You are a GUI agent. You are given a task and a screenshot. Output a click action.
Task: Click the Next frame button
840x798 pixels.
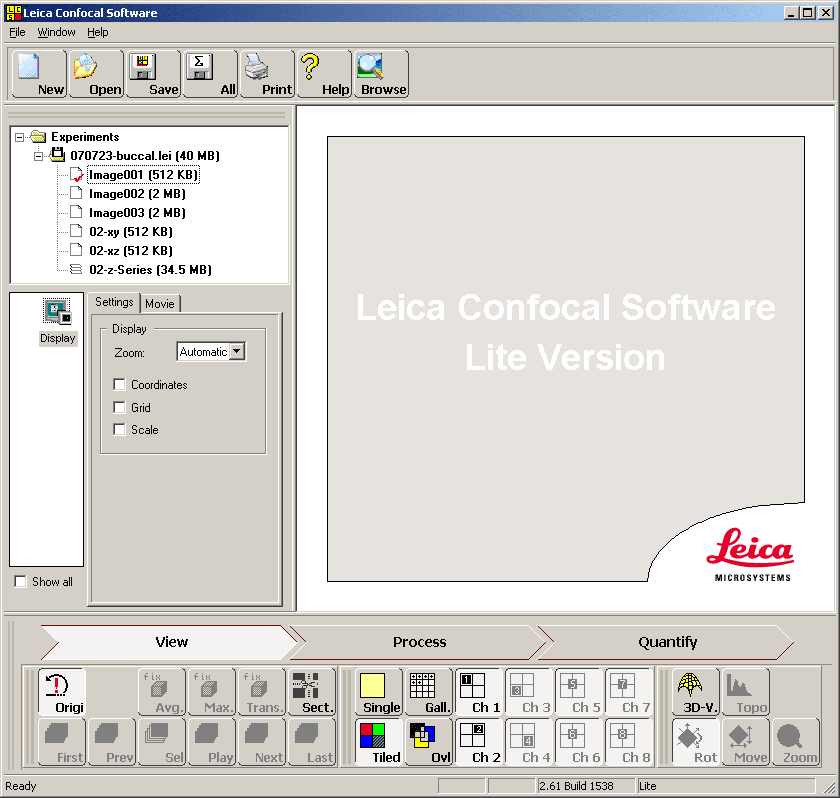(x=262, y=742)
